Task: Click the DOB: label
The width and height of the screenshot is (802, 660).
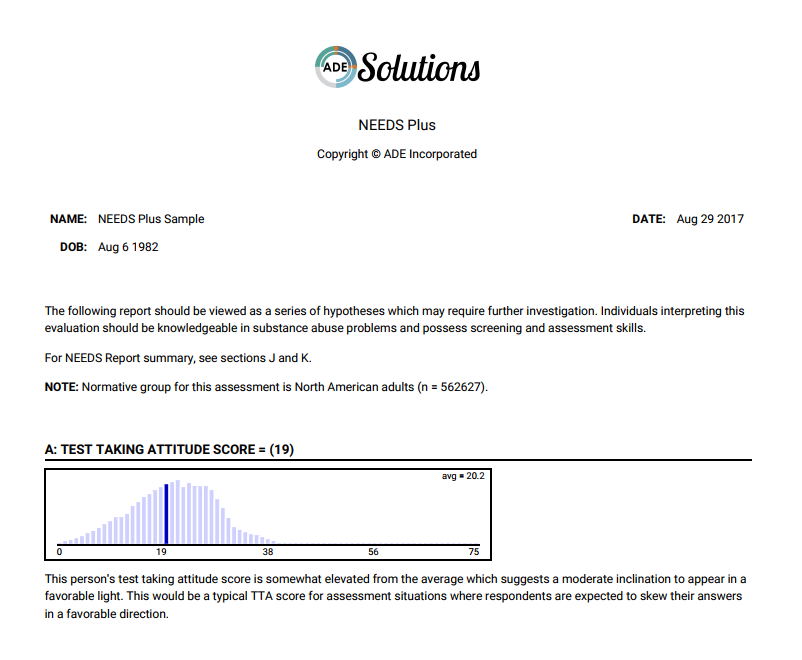Action: pyautogui.click(x=74, y=247)
